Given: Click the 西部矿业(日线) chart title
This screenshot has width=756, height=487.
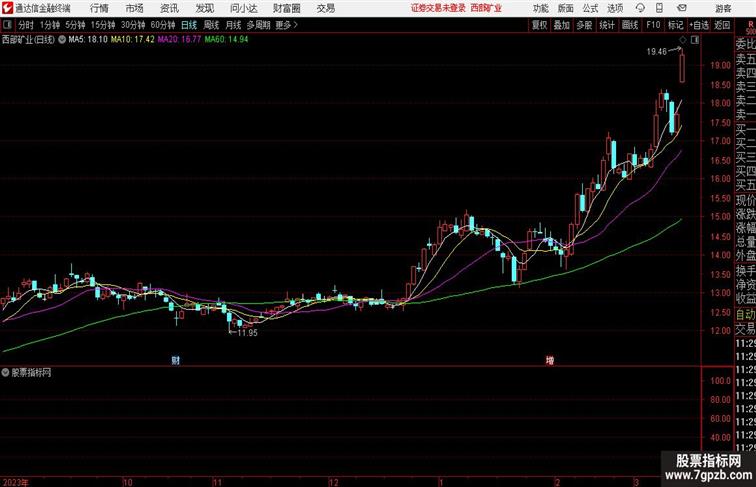Looking at the screenshot, I should 28,40.
